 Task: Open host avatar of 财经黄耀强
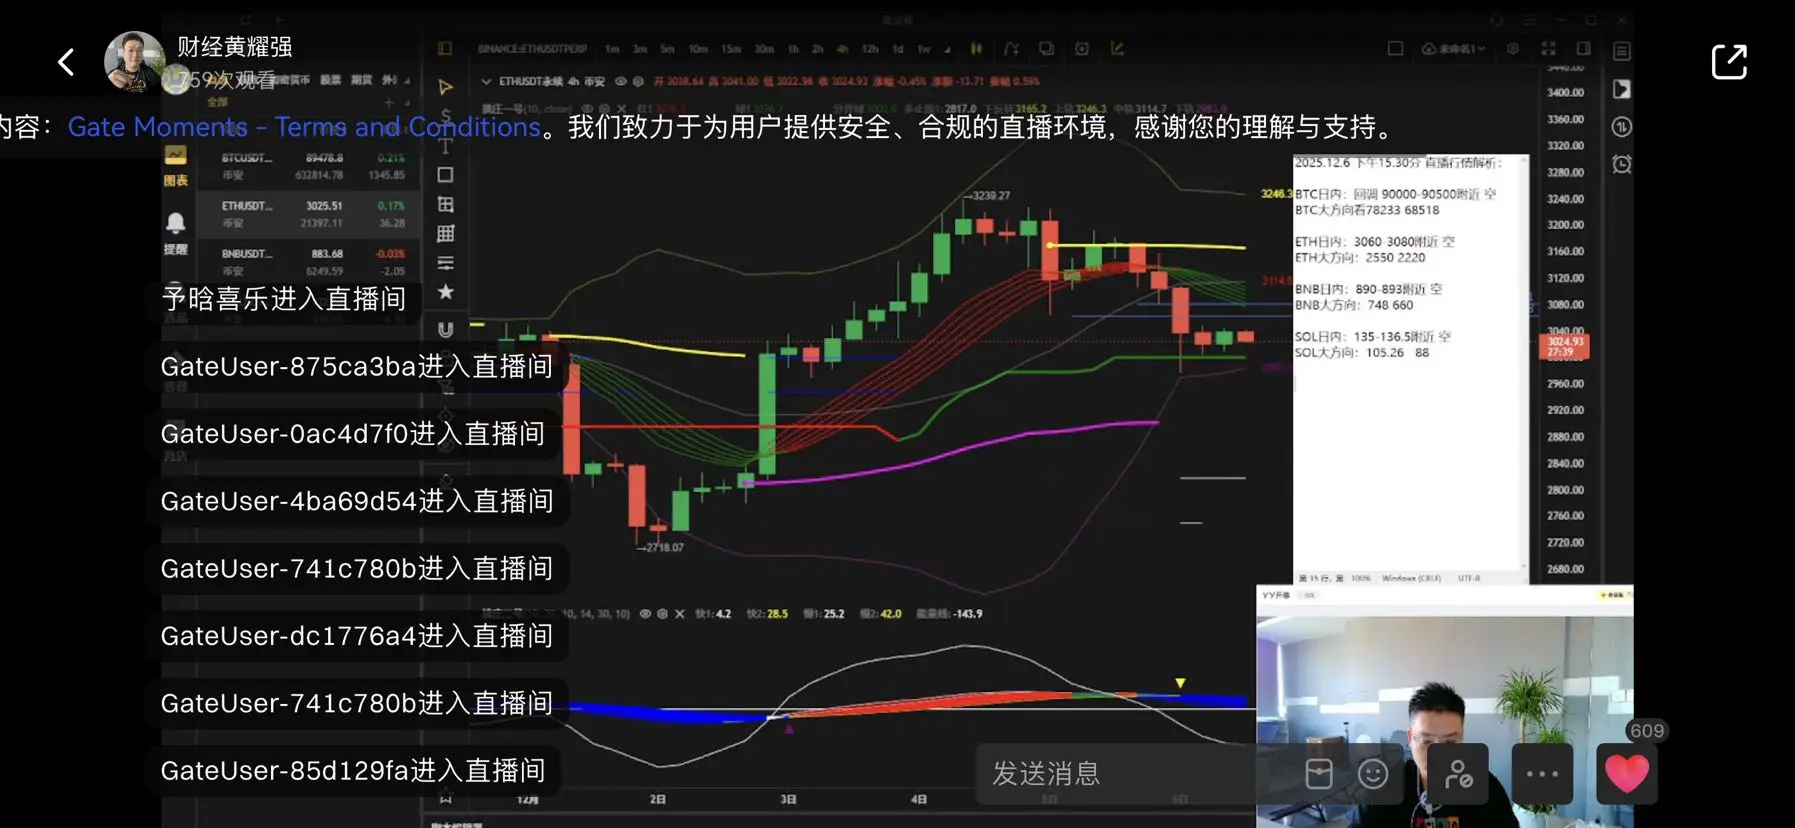click(134, 61)
